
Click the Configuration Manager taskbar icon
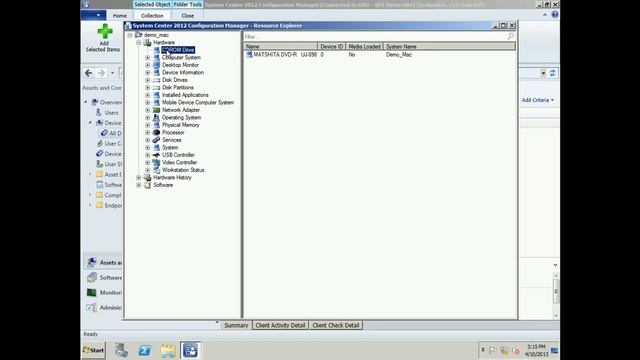tap(190, 350)
